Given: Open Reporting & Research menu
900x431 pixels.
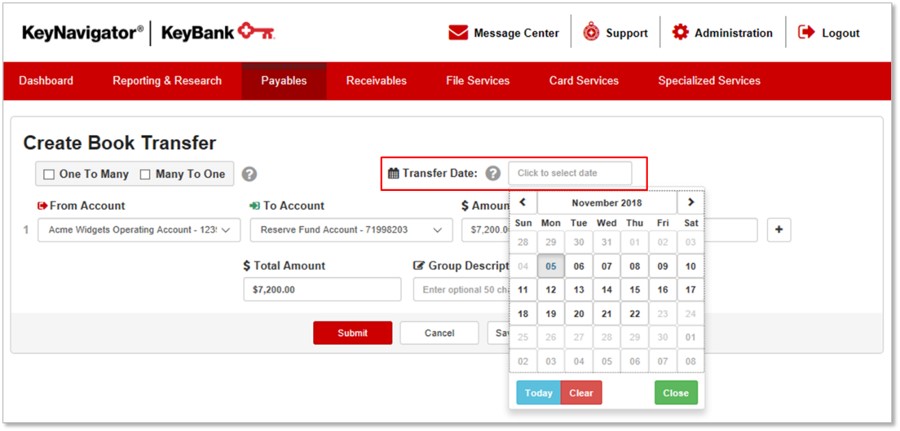Looking at the screenshot, I should [x=167, y=81].
